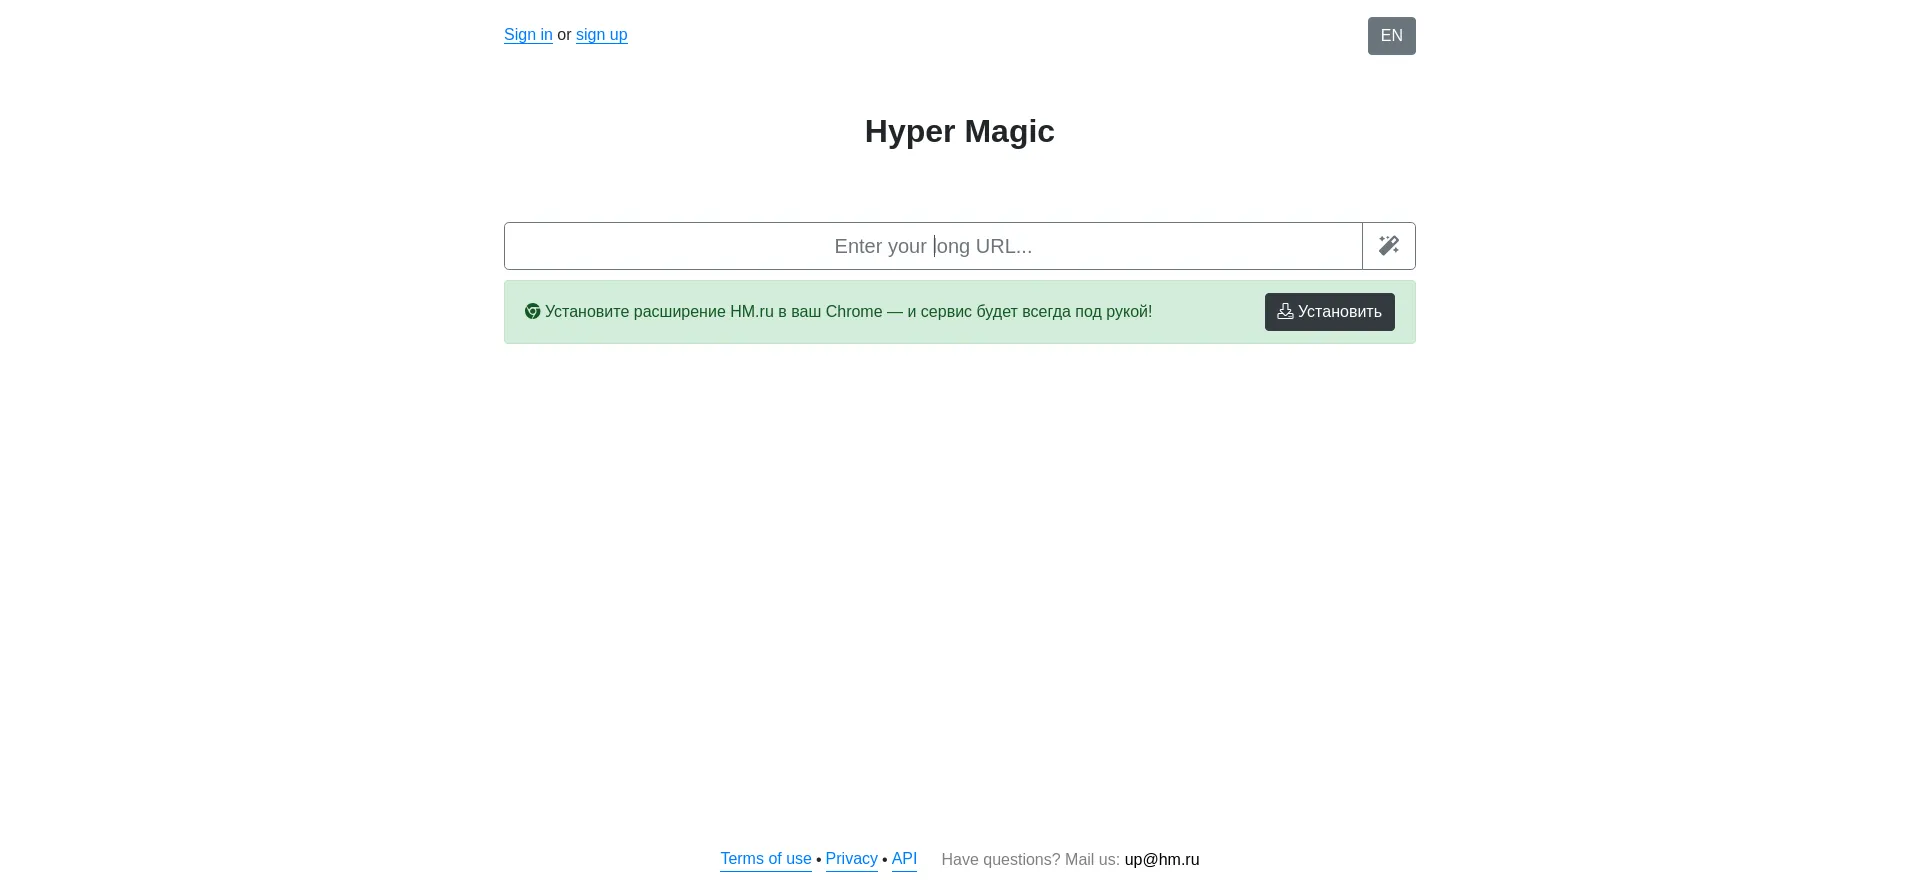Click the Hyper Magic heading
The image size is (1920, 888).
960,131
